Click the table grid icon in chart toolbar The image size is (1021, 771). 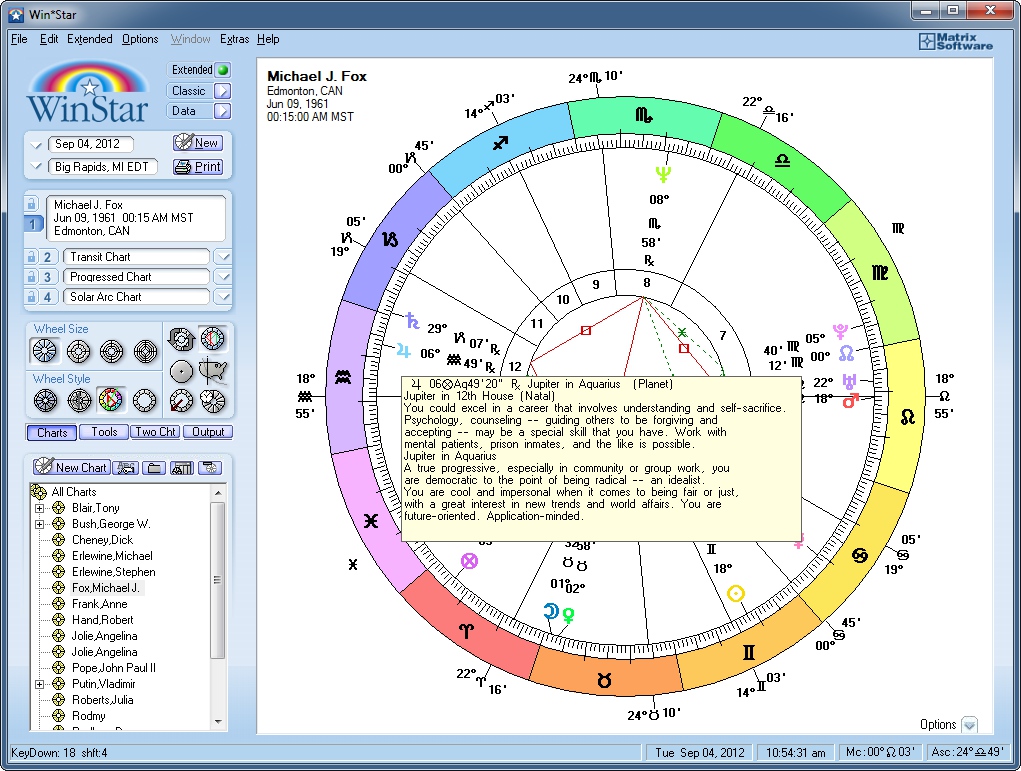[182, 468]
